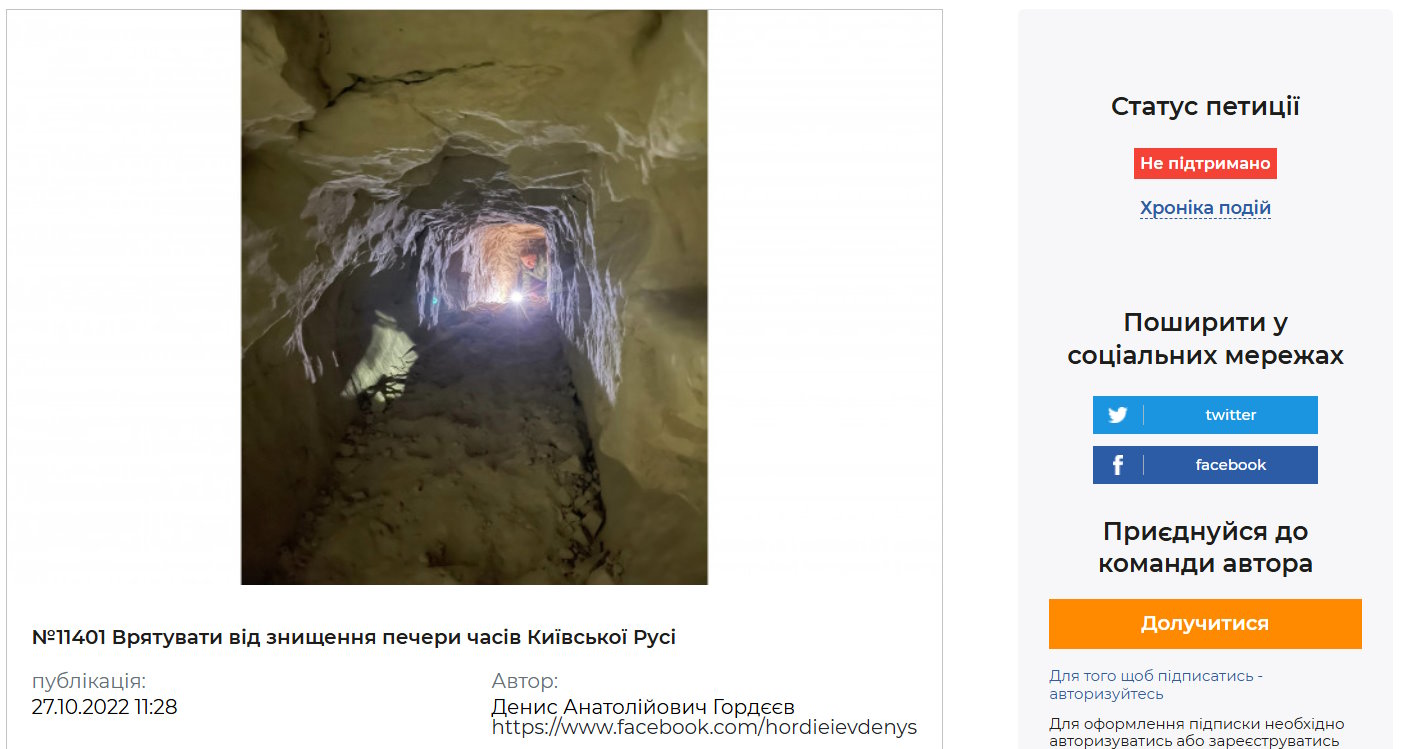1404x749 pixels.
Task: Click petition title №11401 Врятувати від знищення
Action: [x=354, y=637]
